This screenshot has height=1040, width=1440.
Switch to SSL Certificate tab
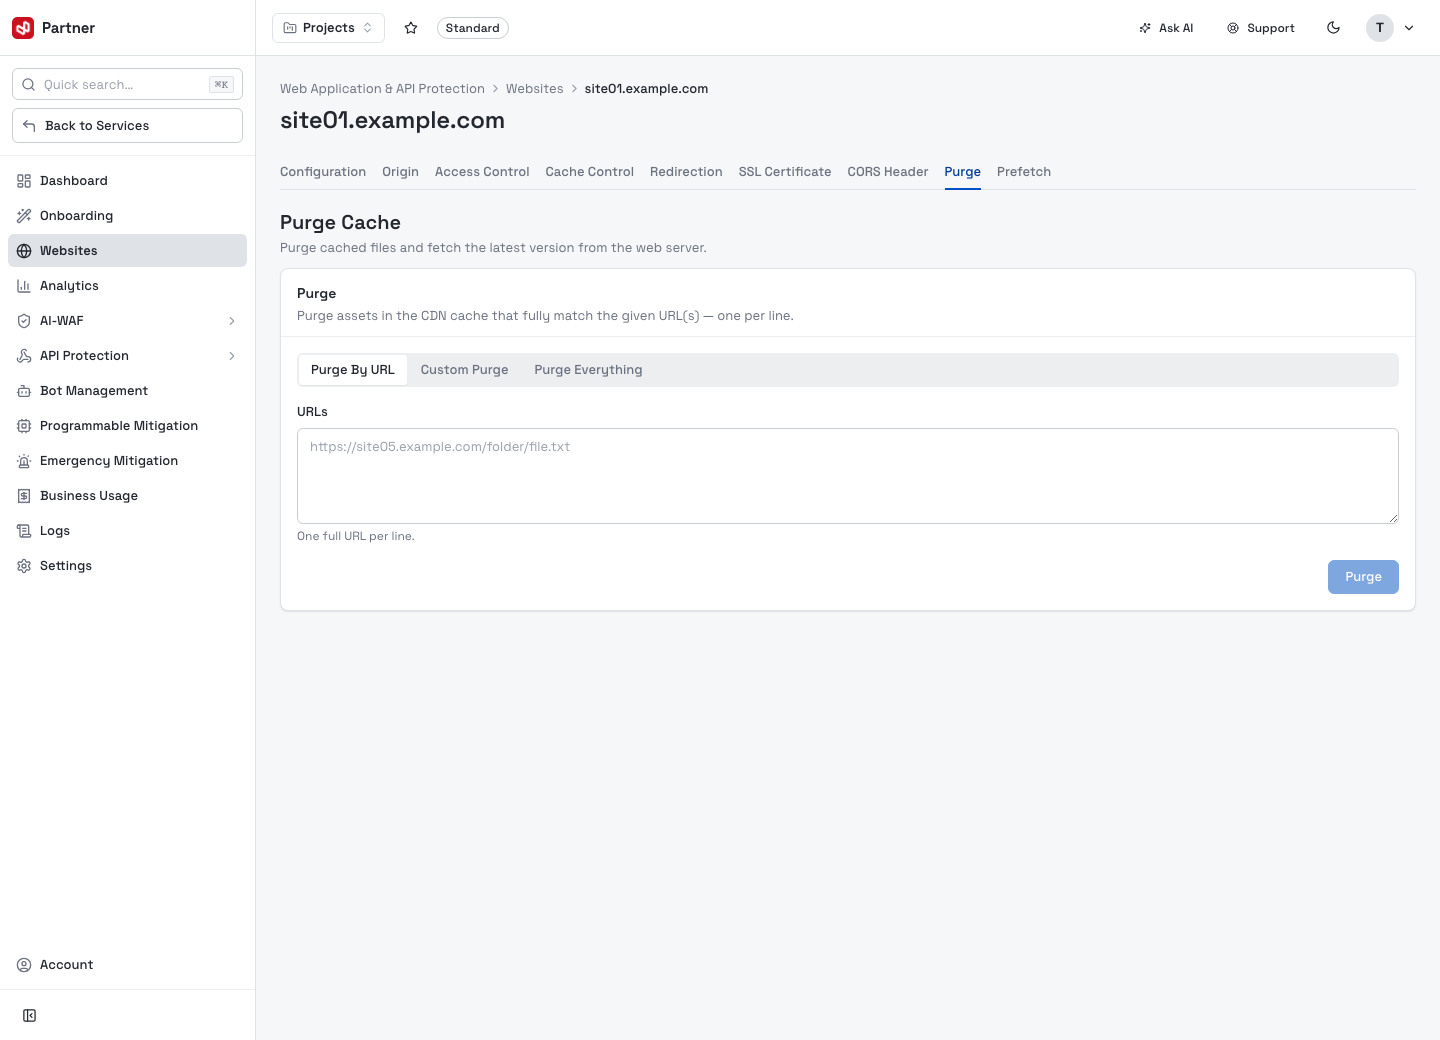pos(785,172)
